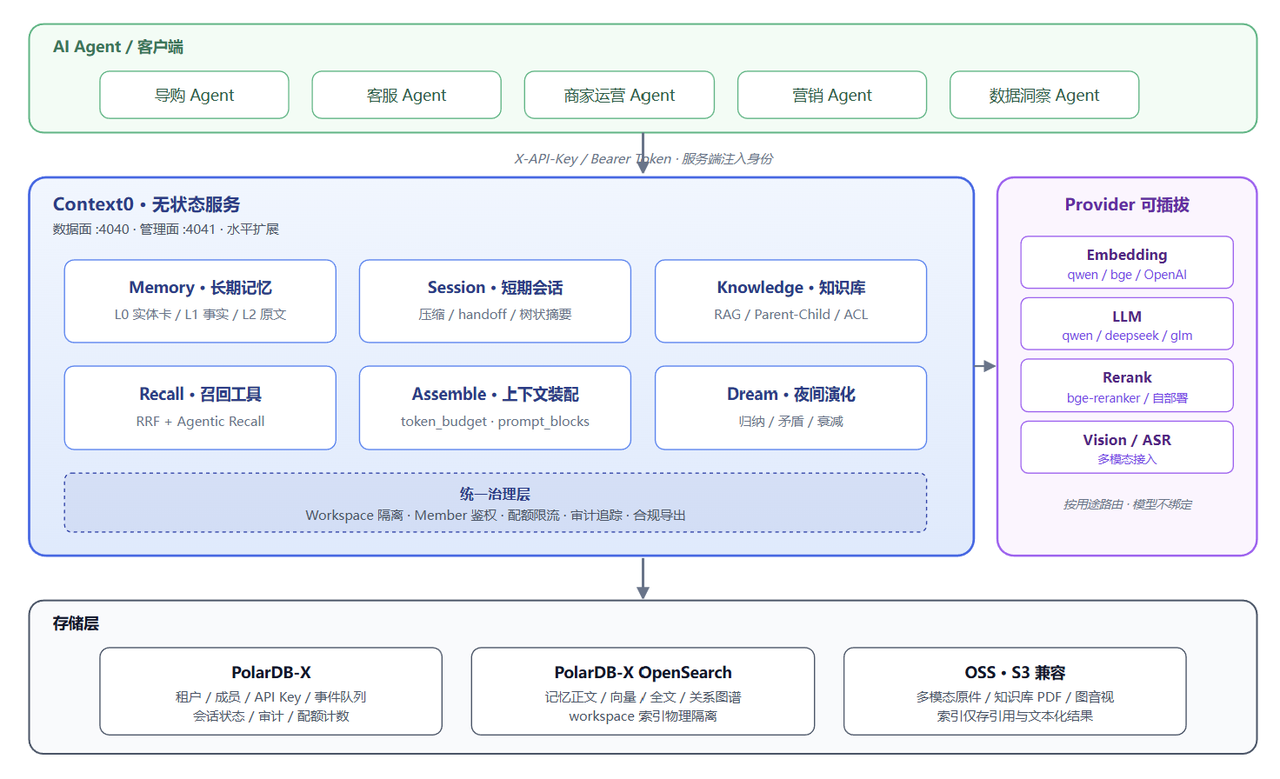Image resolution: width=1280 pixels, height=779 pixels.
Task: Open the Memory 长期记忆 card
Action: pyautogui.click(x=200, y=301)
